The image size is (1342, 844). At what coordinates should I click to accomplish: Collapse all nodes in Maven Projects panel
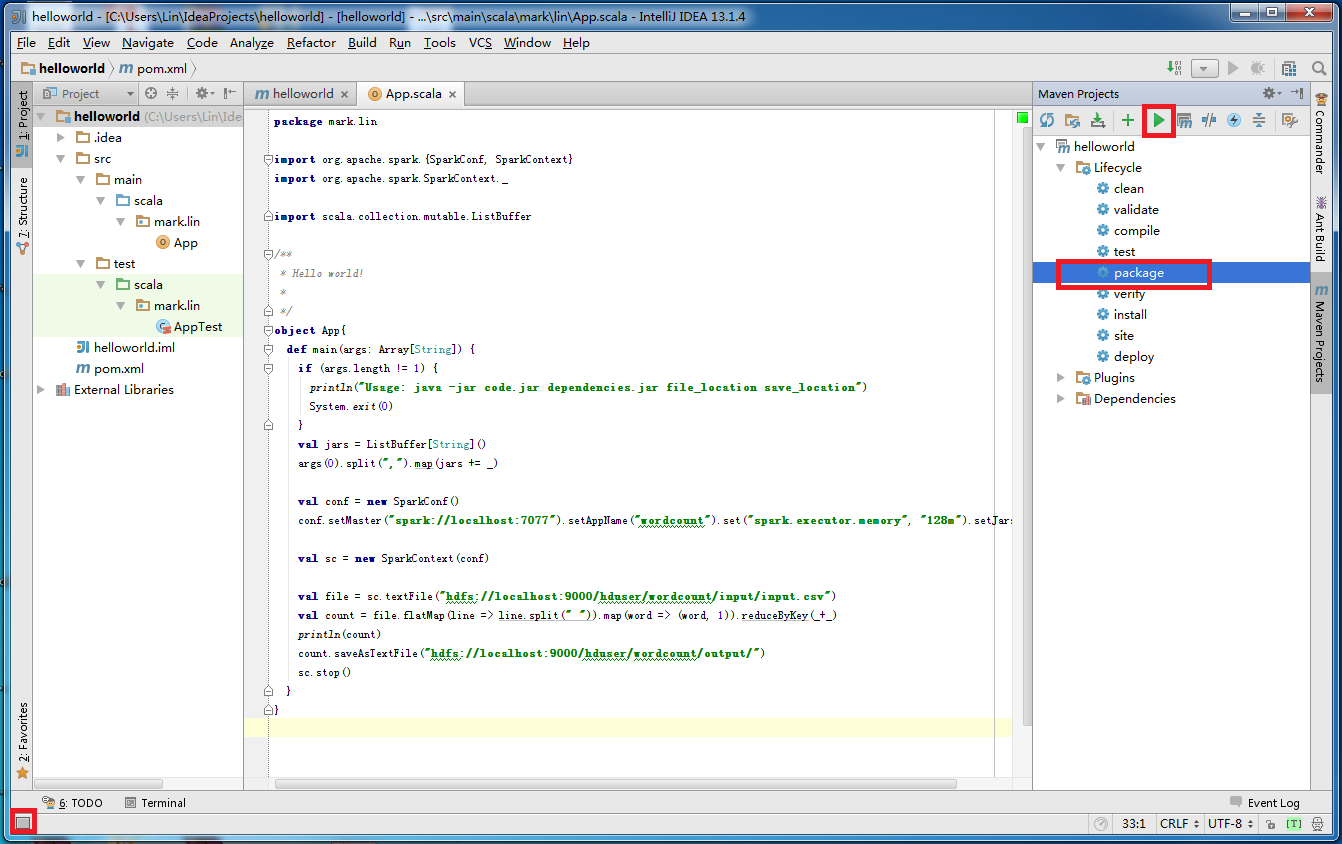click(1258, 120)
